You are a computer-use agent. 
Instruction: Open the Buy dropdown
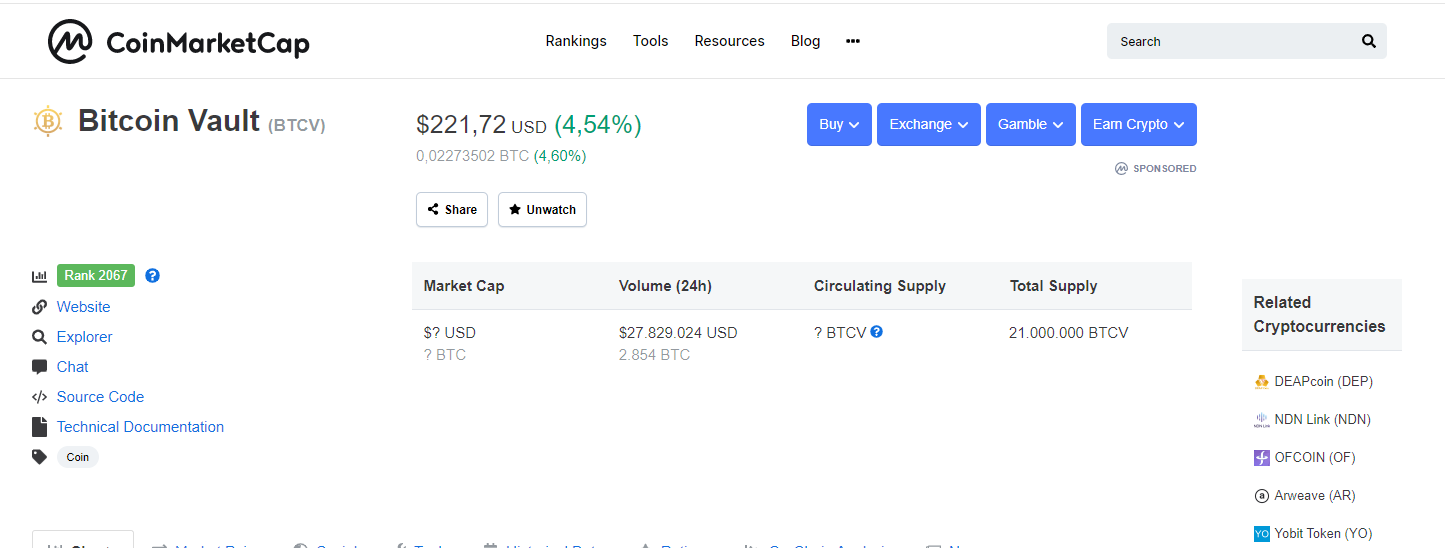click(839, 124)
